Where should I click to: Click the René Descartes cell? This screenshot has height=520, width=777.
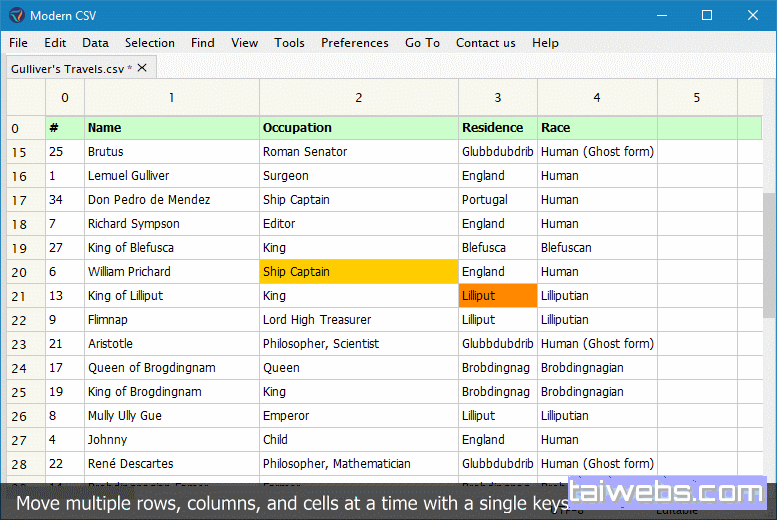tap(171, 463)
